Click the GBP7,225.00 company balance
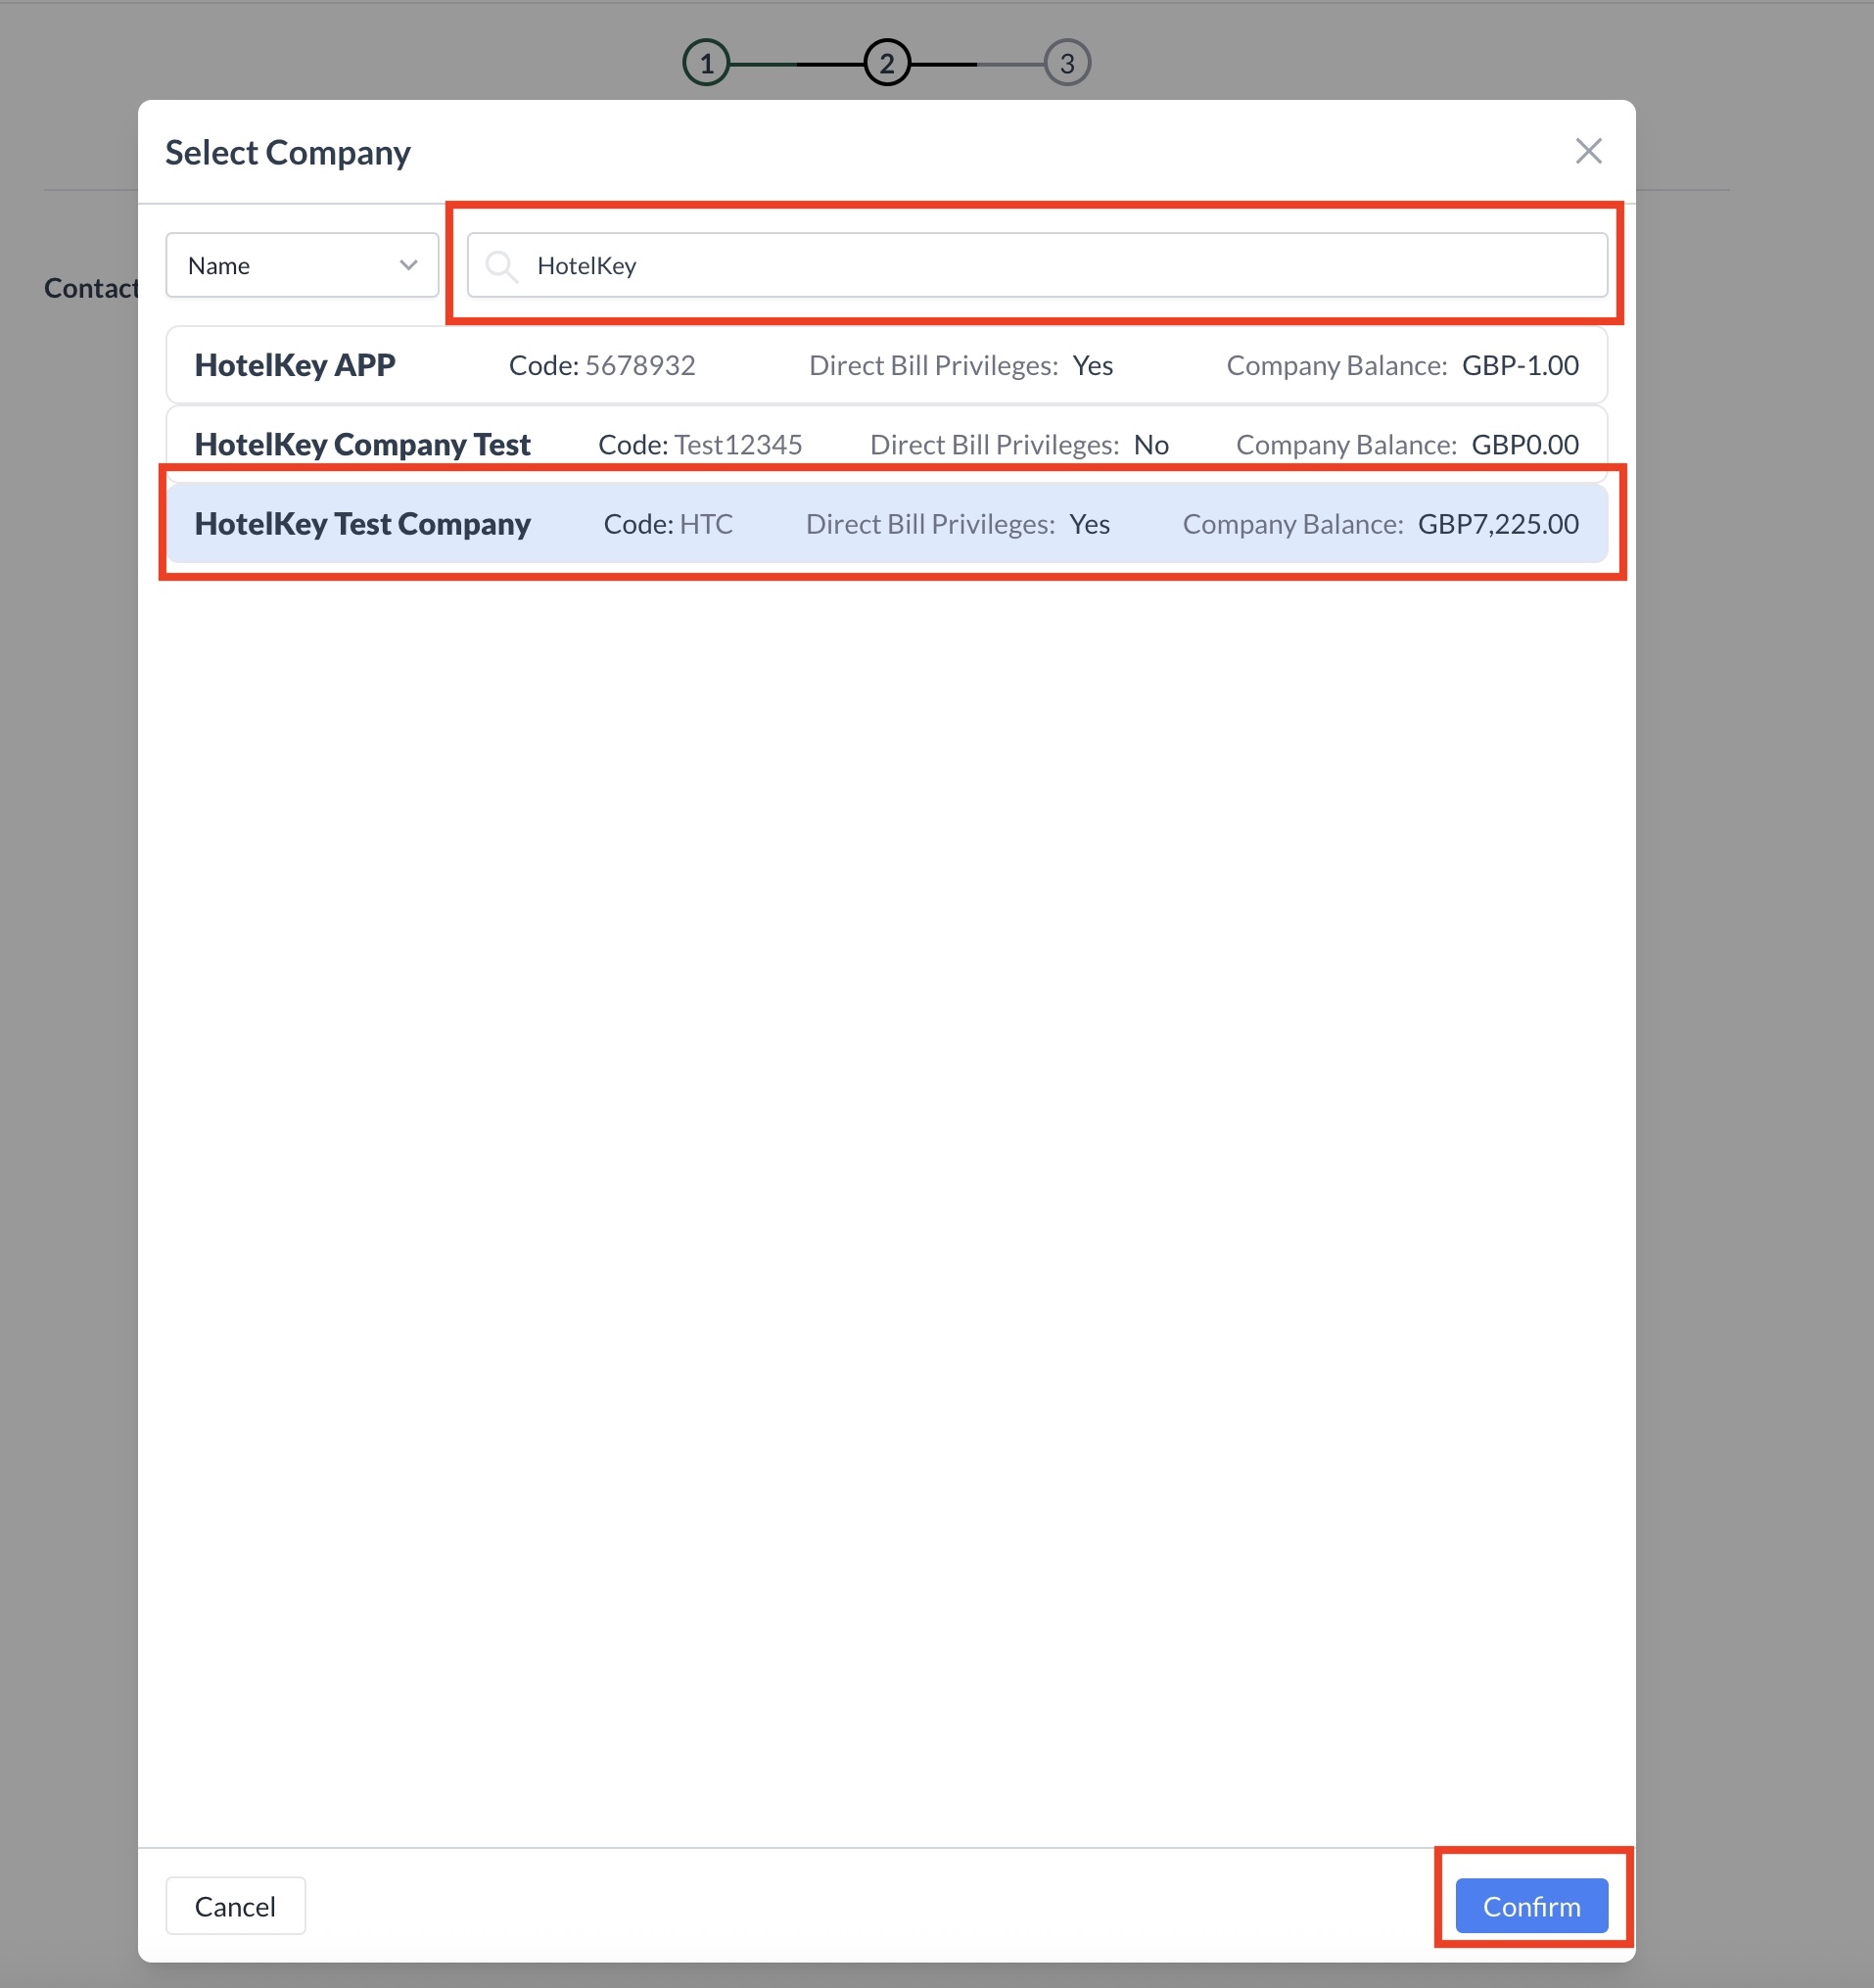Viewport: 1874px width, 1988px height. coord(1497,524)
